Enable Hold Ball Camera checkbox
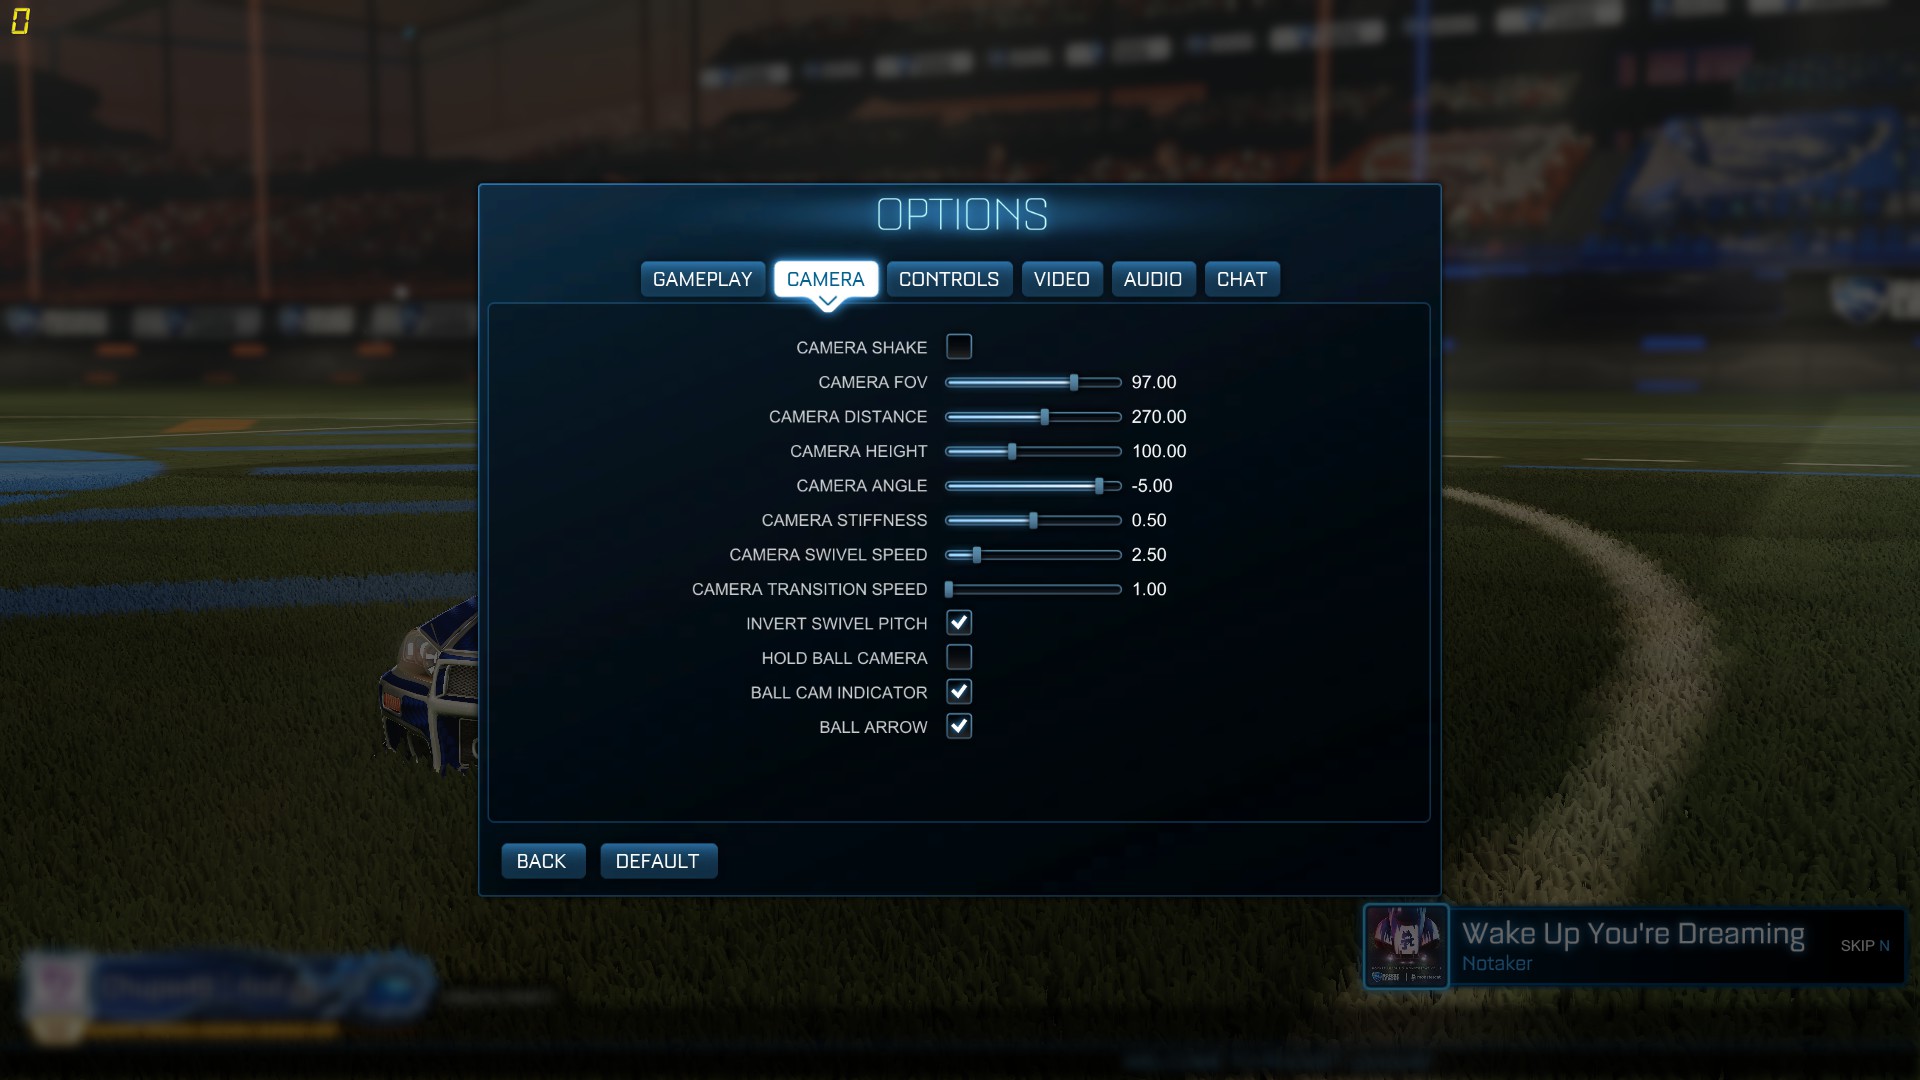This screenshot has width=1920, height=1080. point(957,657)
